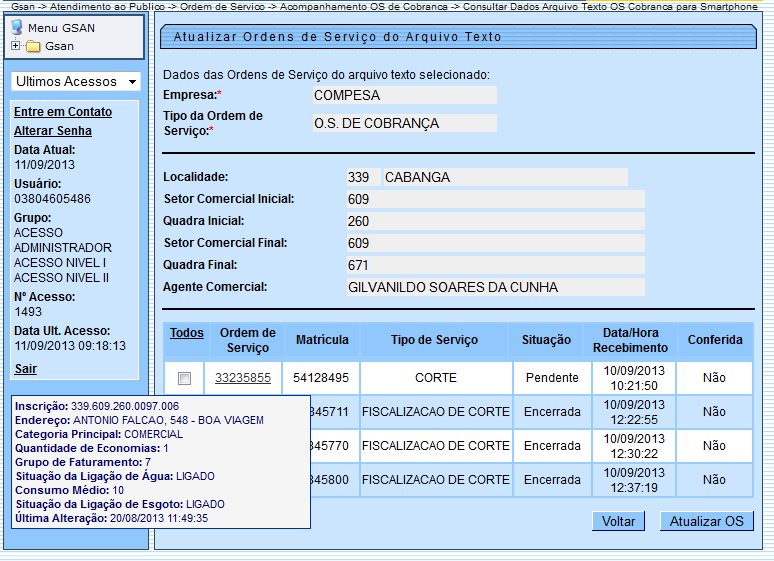Click the Entre em Contato link
The image size is (774, 561).
(x=63, y=112)
